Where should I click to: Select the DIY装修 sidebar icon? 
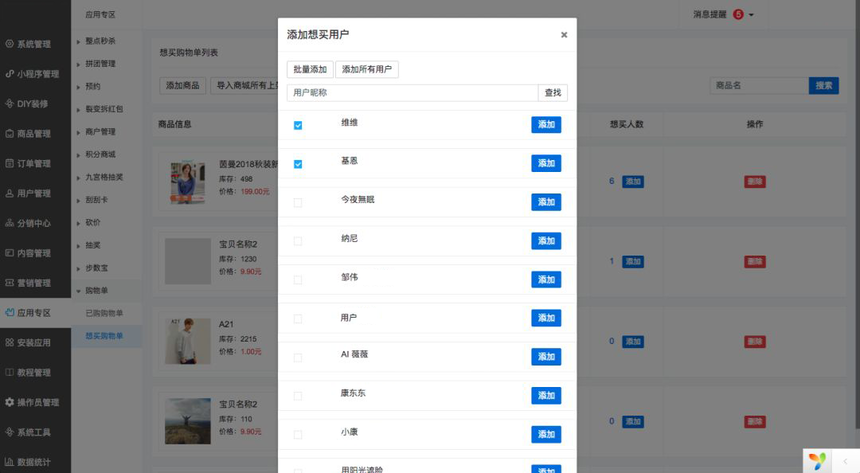pyautogui.click(x=9, y=103)
